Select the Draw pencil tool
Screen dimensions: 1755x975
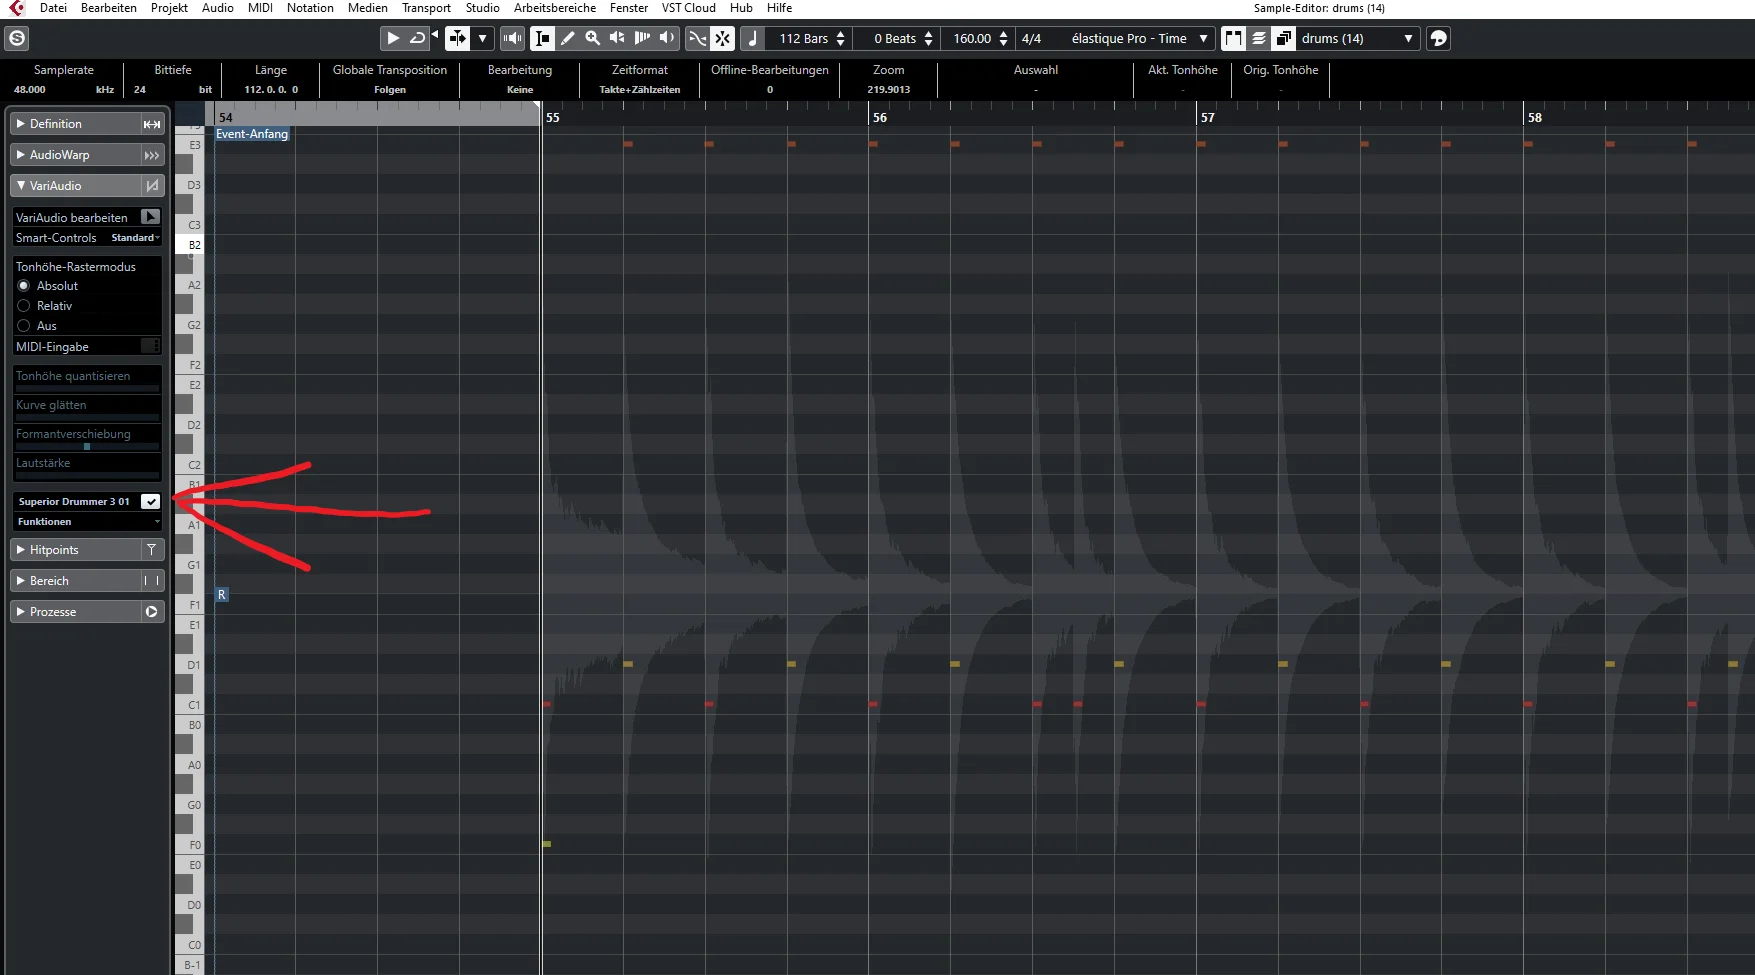(x=568, y=38)
